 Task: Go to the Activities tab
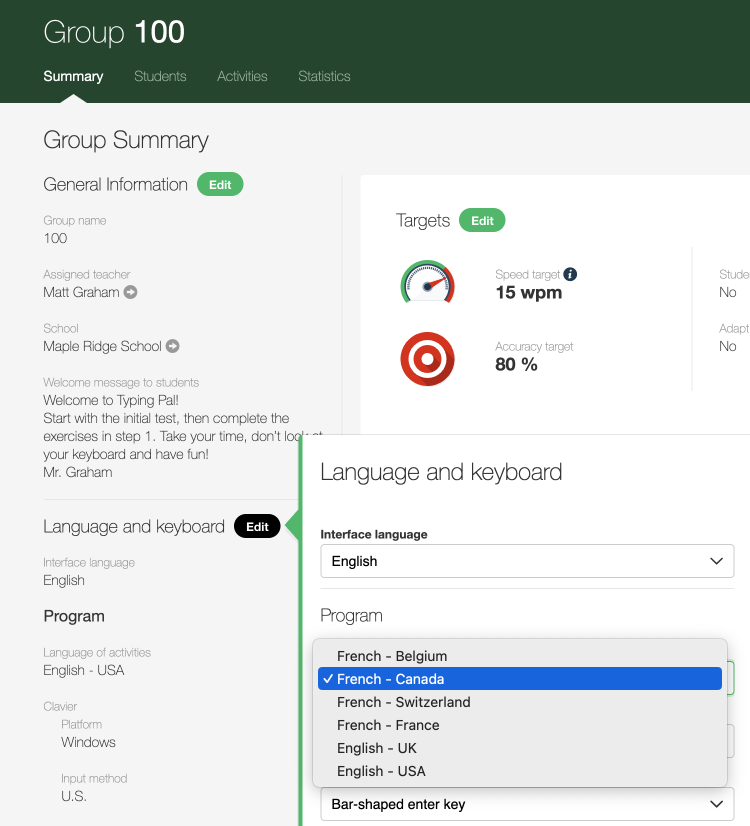242,76
